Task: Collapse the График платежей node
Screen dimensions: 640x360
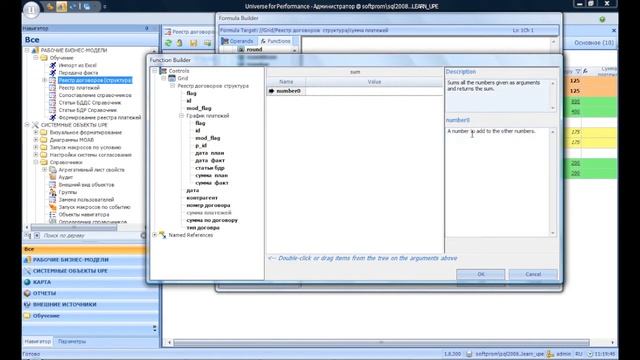Action: click(181, 116)
